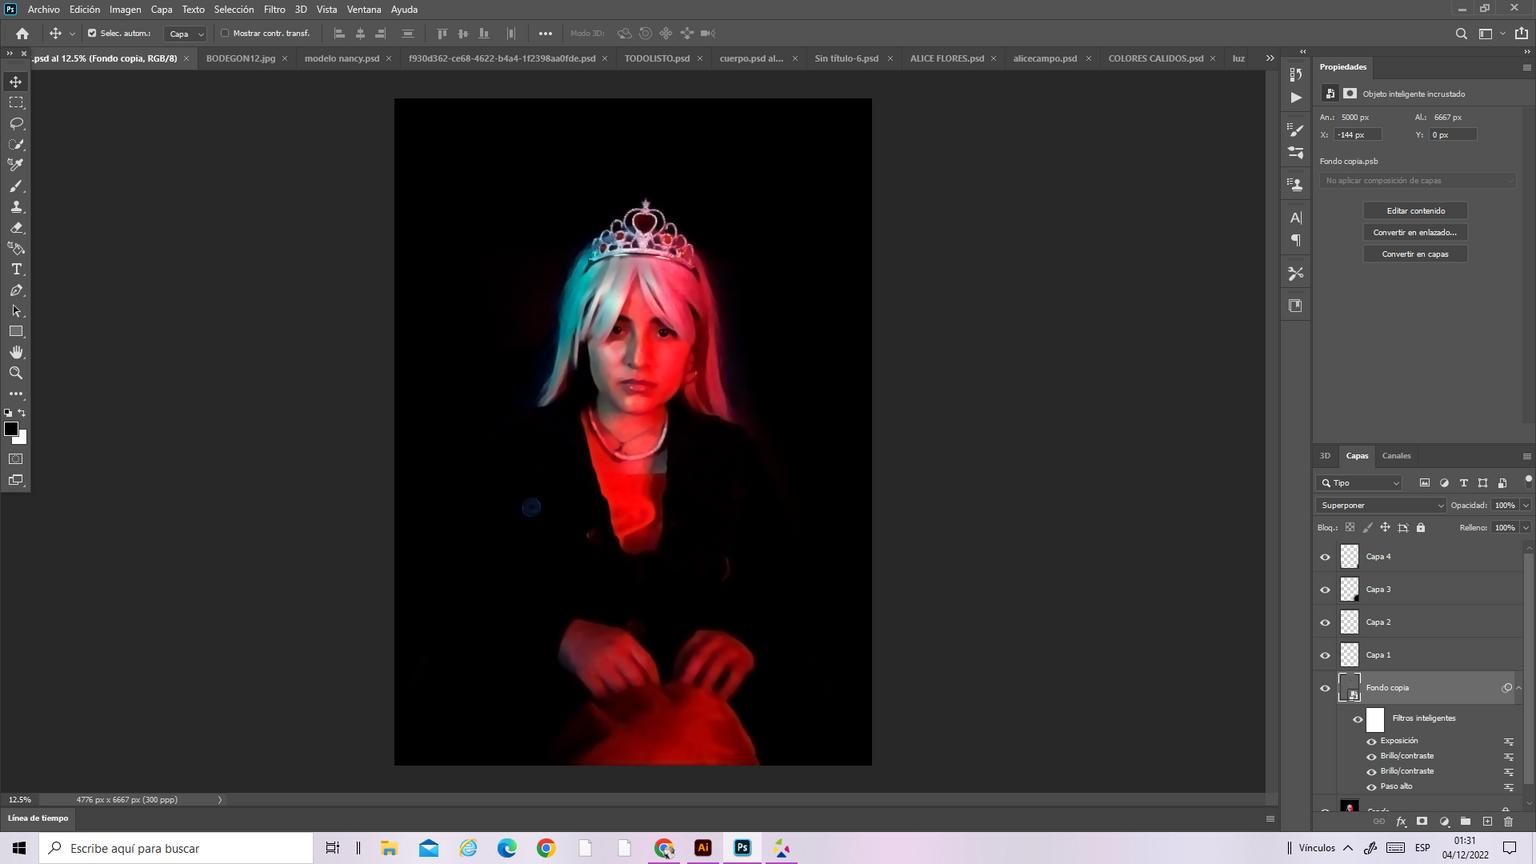Open the Edit Toolbar three-dots menu
The height and width of the screenshot is (864, 1536).
pyautogui.click(x=16, y=394)
